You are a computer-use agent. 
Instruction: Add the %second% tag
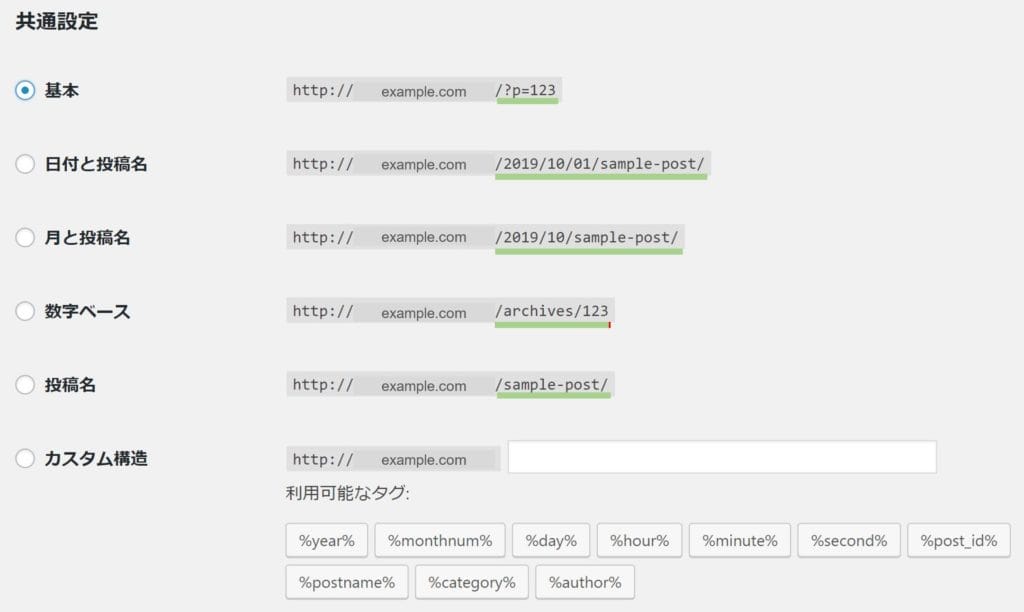coord(849,541)
